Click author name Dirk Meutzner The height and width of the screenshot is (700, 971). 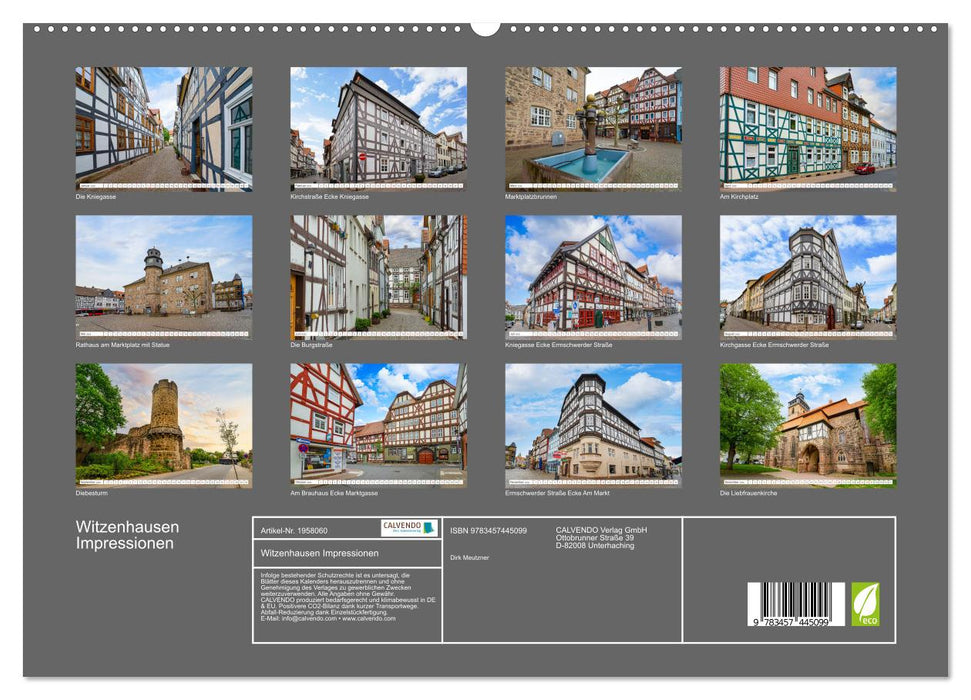click(468, 556)
